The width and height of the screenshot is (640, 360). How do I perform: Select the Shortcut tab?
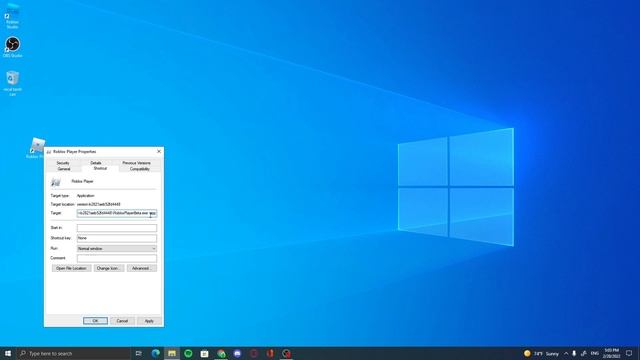click(100, 169)
